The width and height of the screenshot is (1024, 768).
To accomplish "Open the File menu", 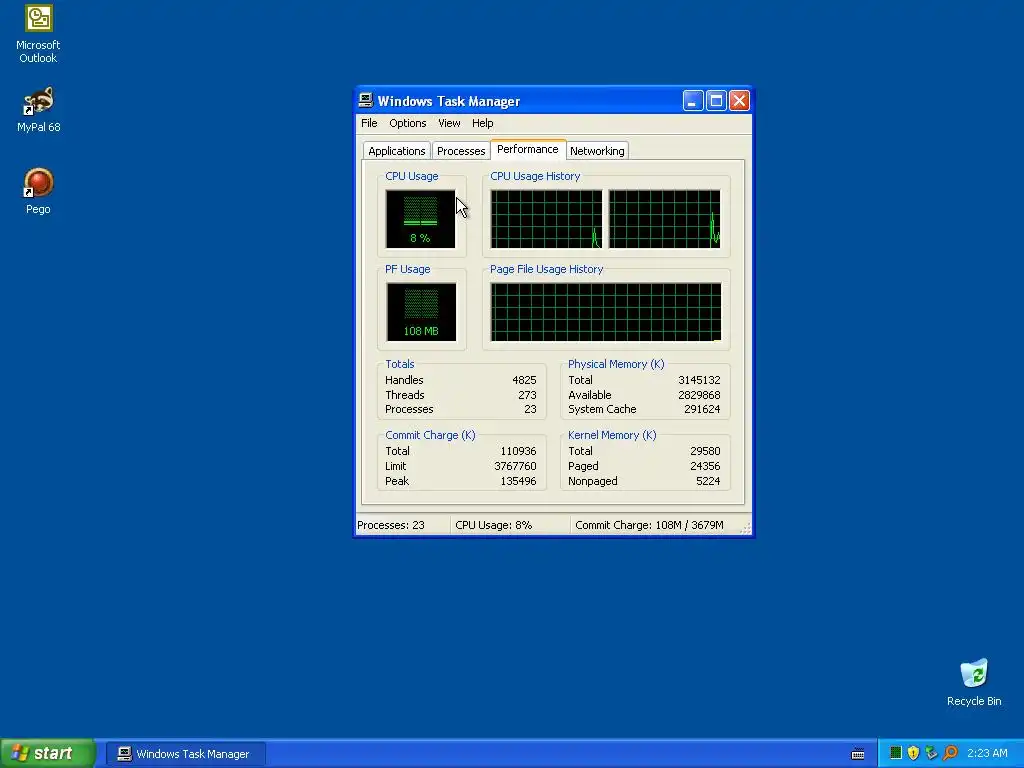I will pos(369,123).
